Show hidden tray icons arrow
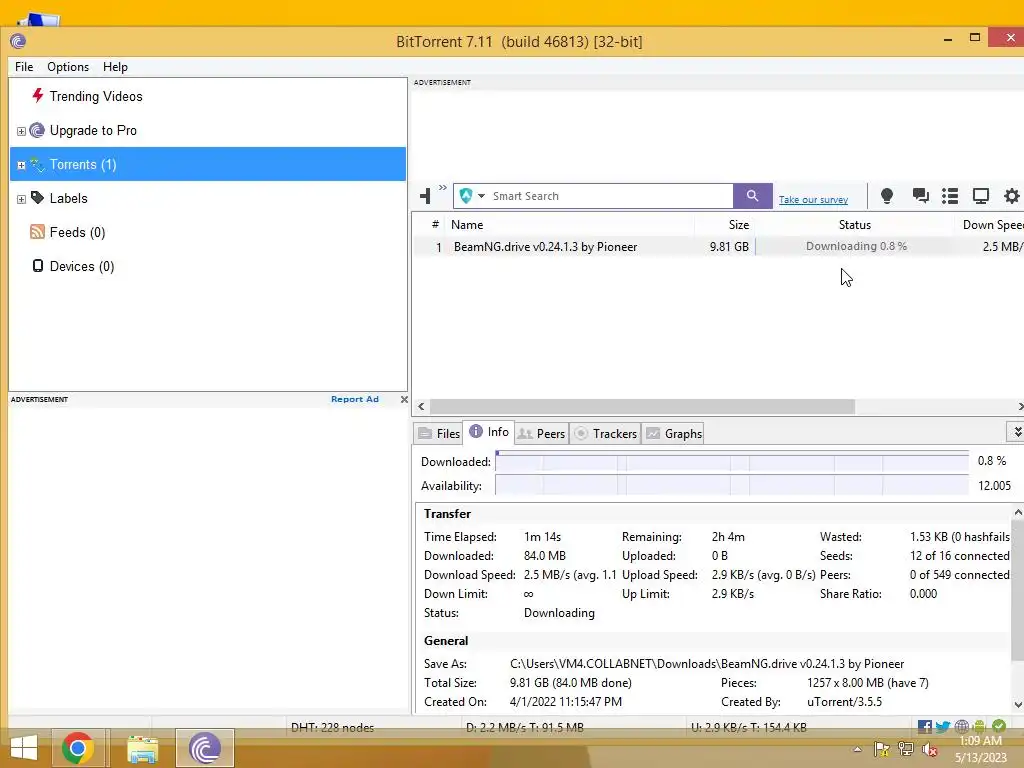The width and height of the screenshot is (1024, 768). click(857, 750)
